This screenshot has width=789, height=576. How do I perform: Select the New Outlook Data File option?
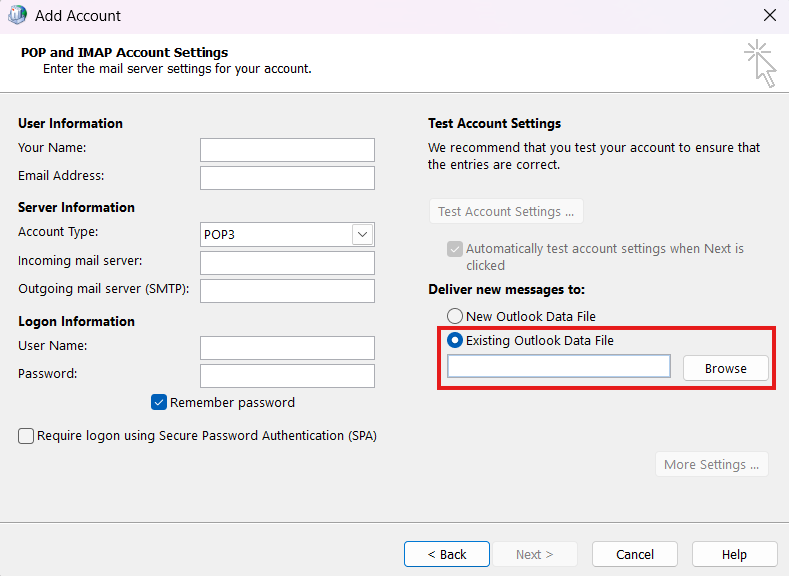click(x=455, y=316)
